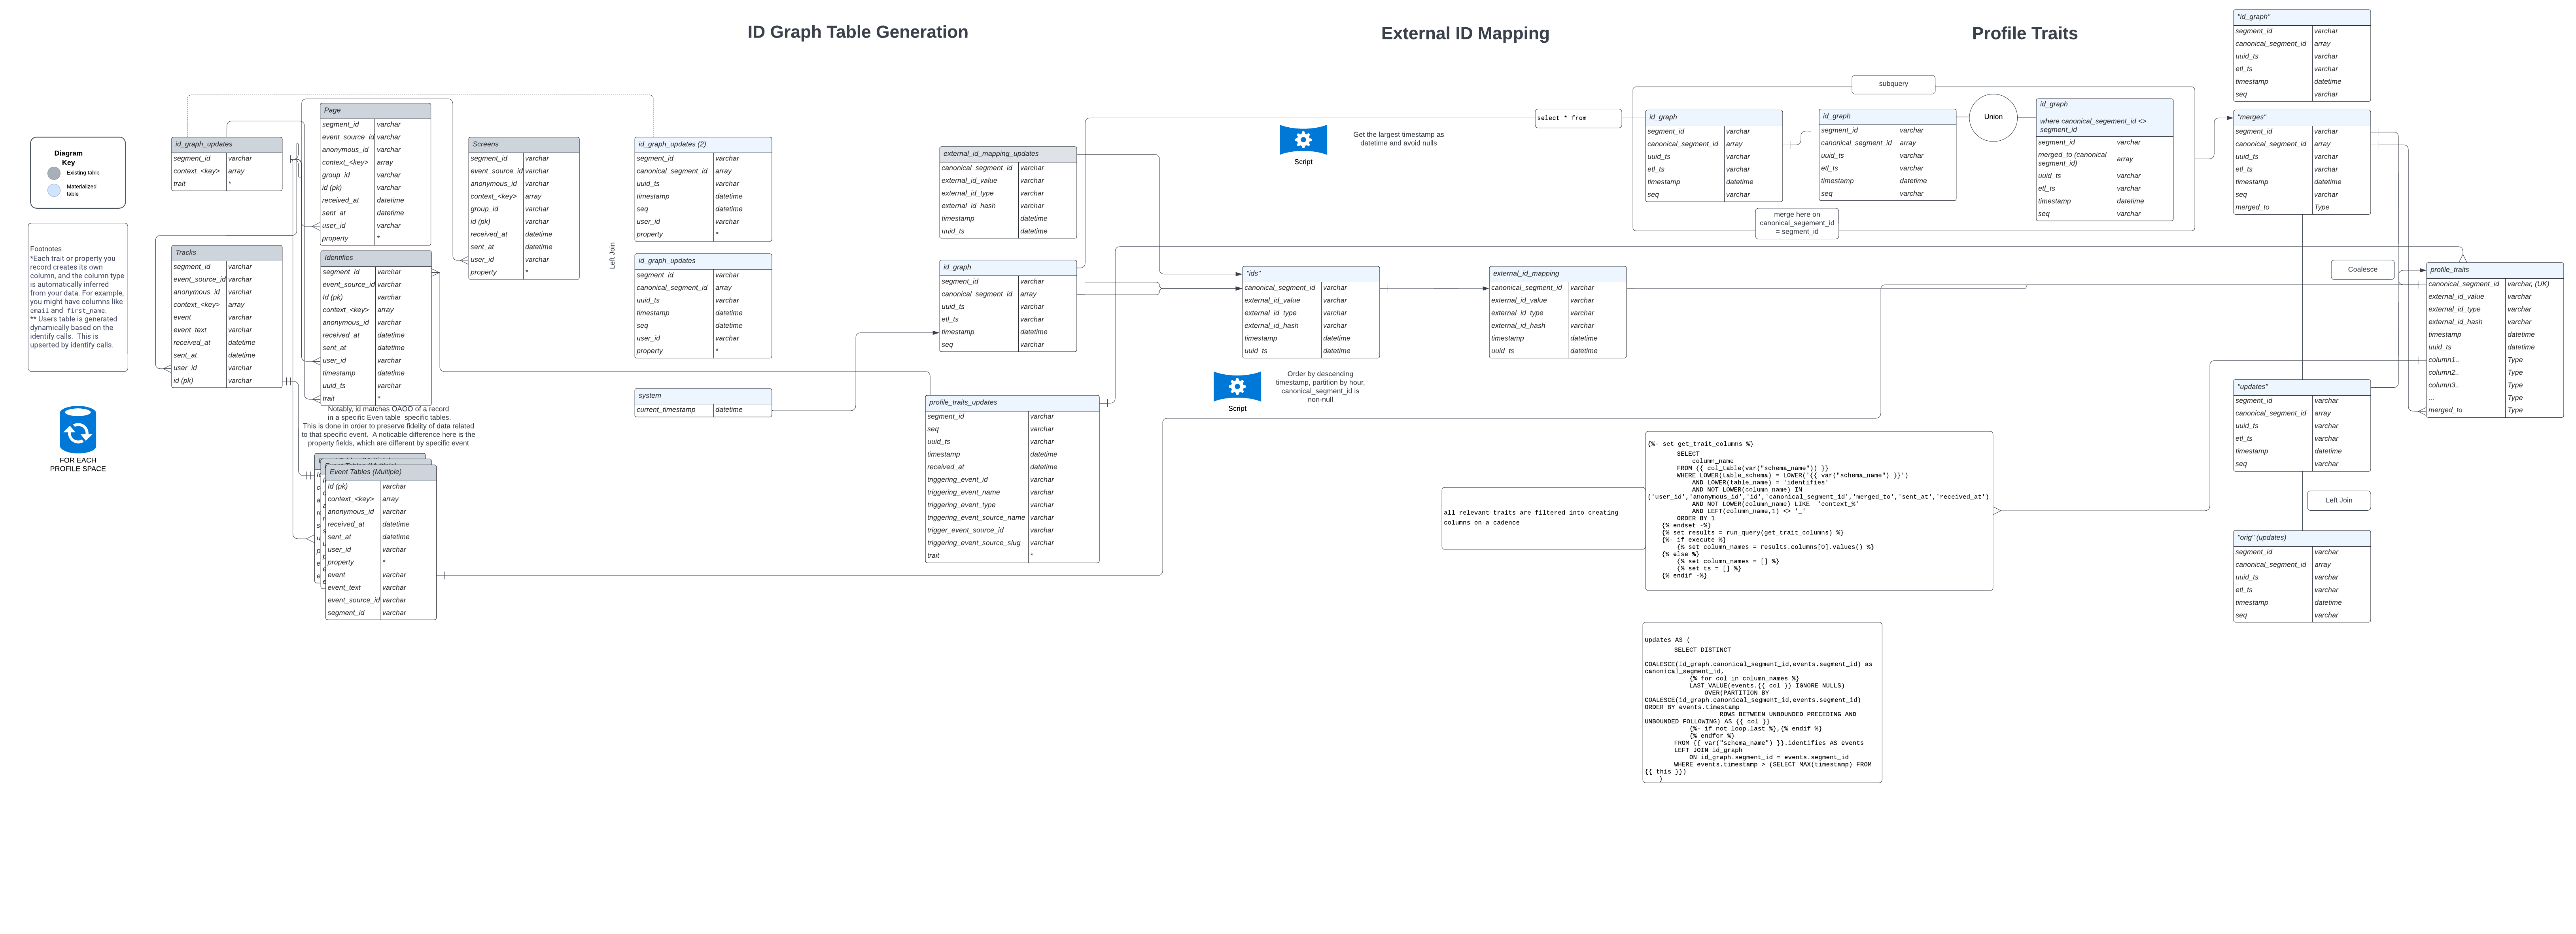Screen dimensions: 2576x934
Task: Click the Tracks table header
Action: coord(227,252)
